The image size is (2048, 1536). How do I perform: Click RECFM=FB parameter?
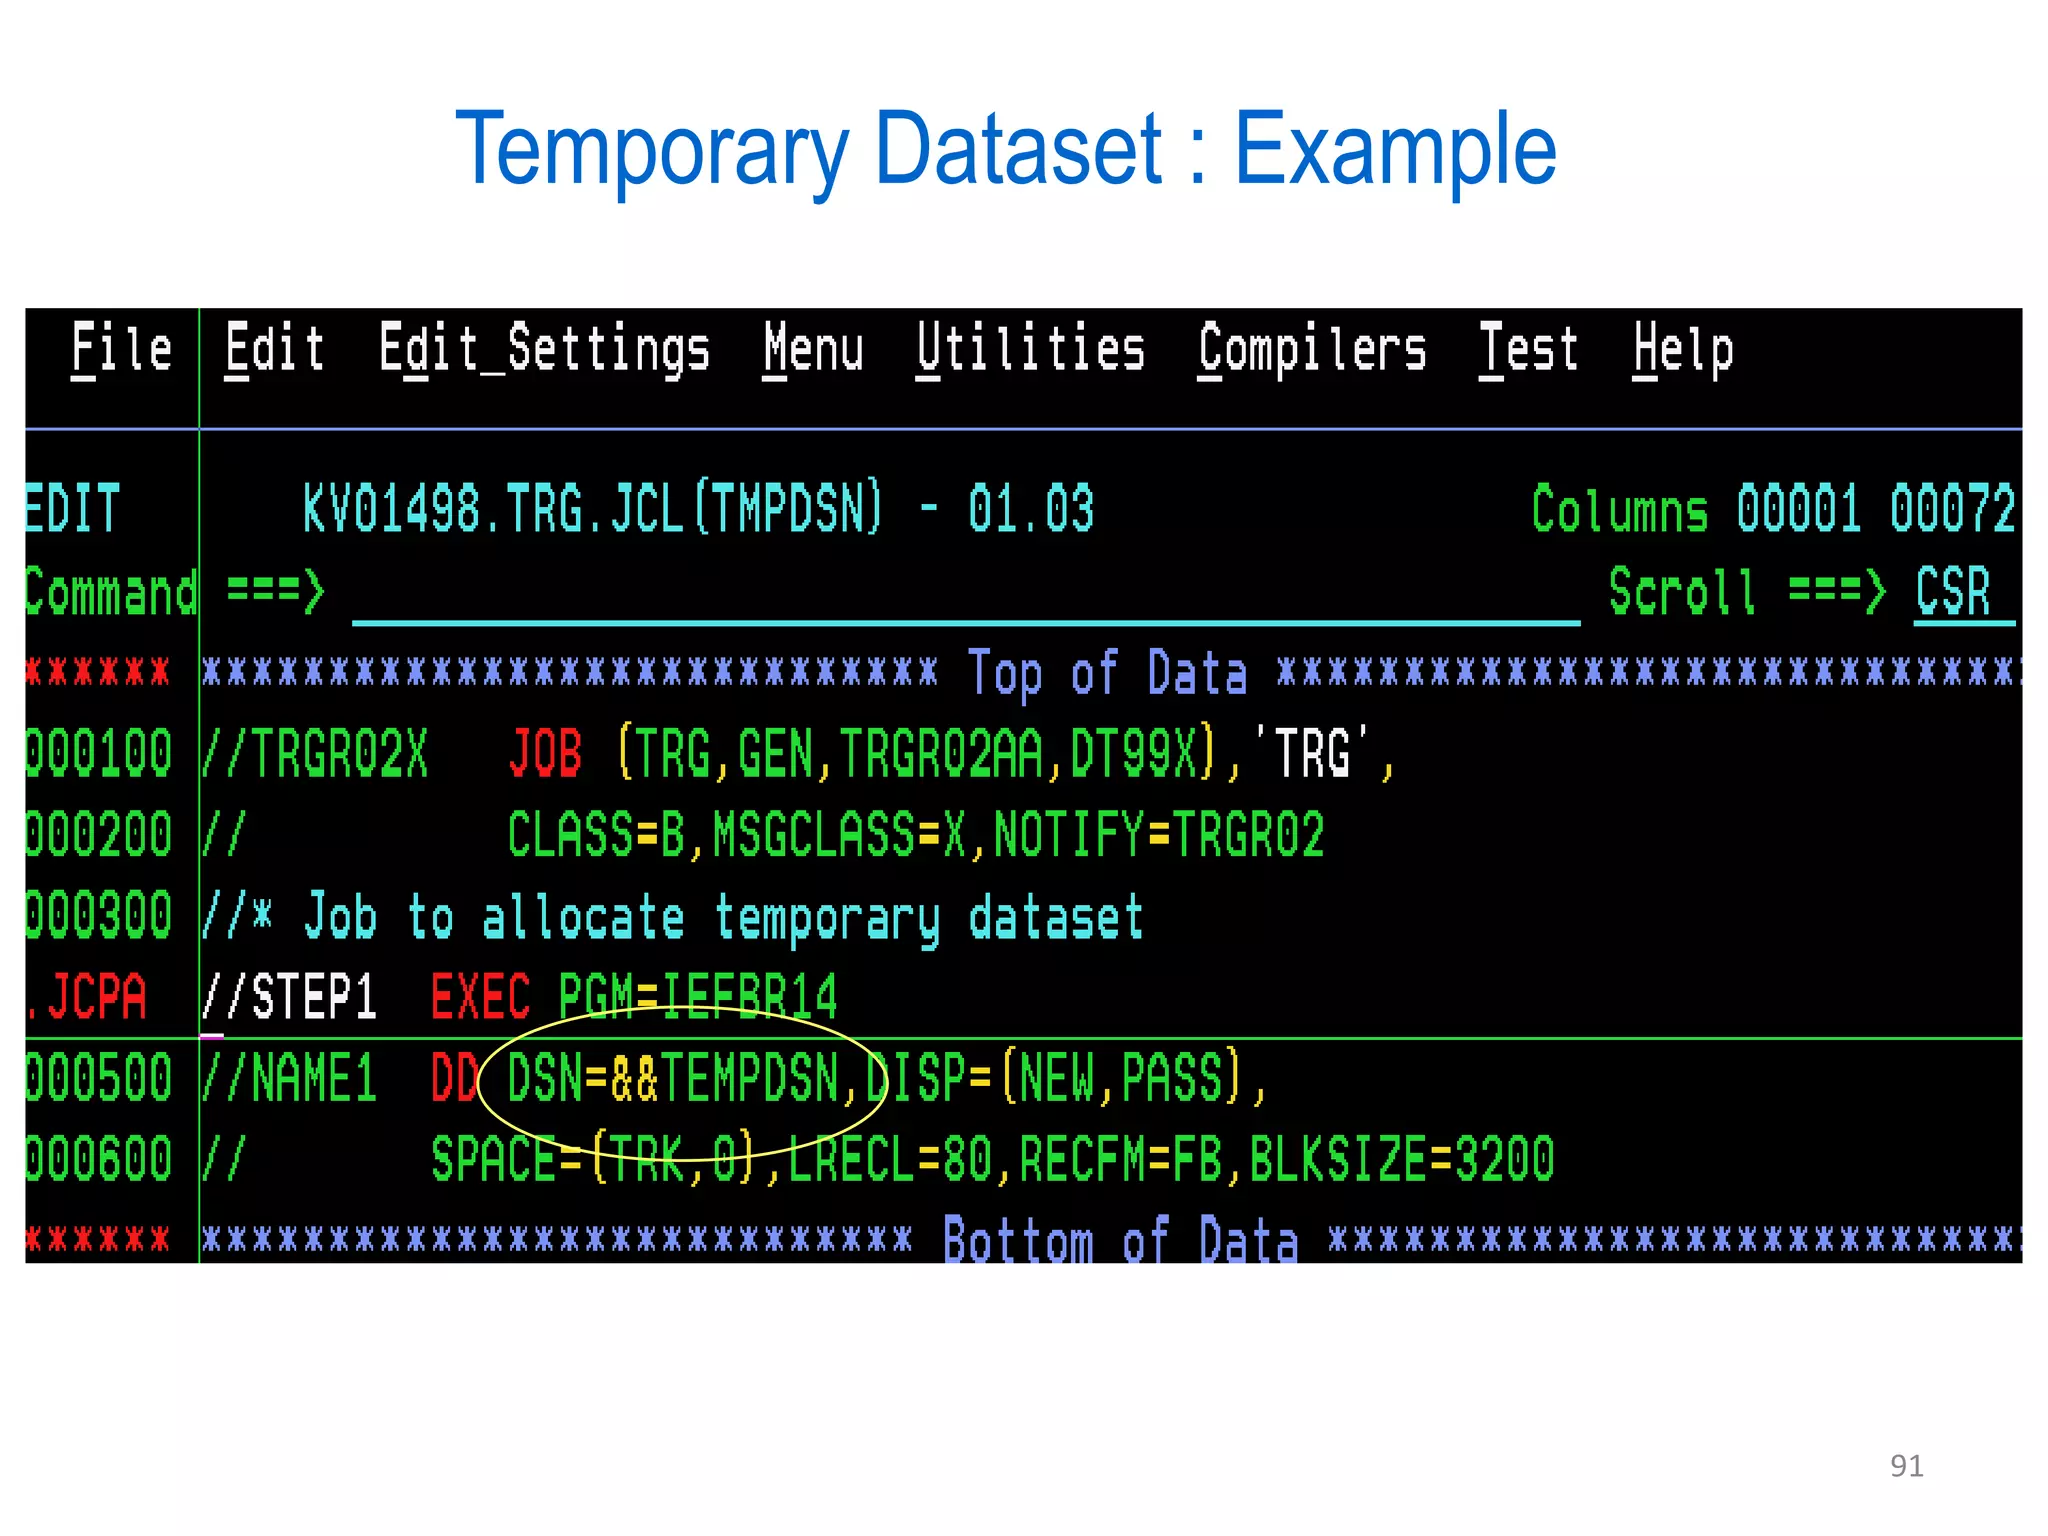[x=1120, y=1160]
